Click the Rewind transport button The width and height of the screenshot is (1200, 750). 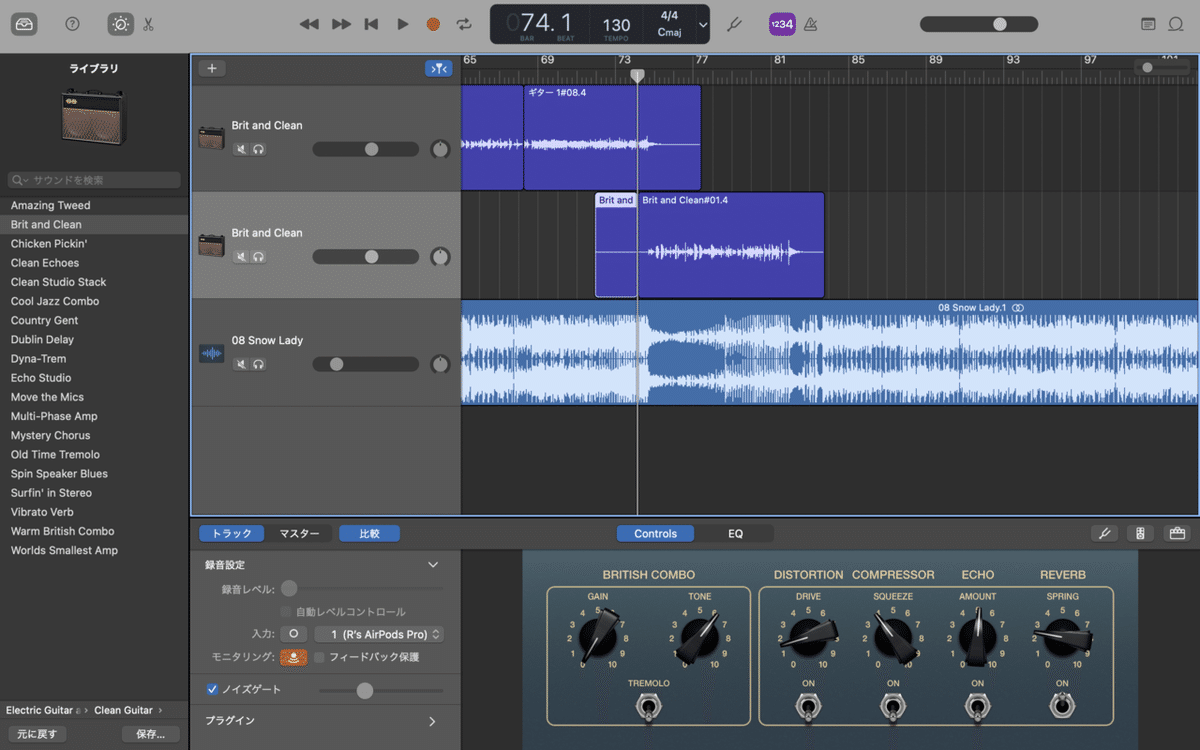point(310,24)
